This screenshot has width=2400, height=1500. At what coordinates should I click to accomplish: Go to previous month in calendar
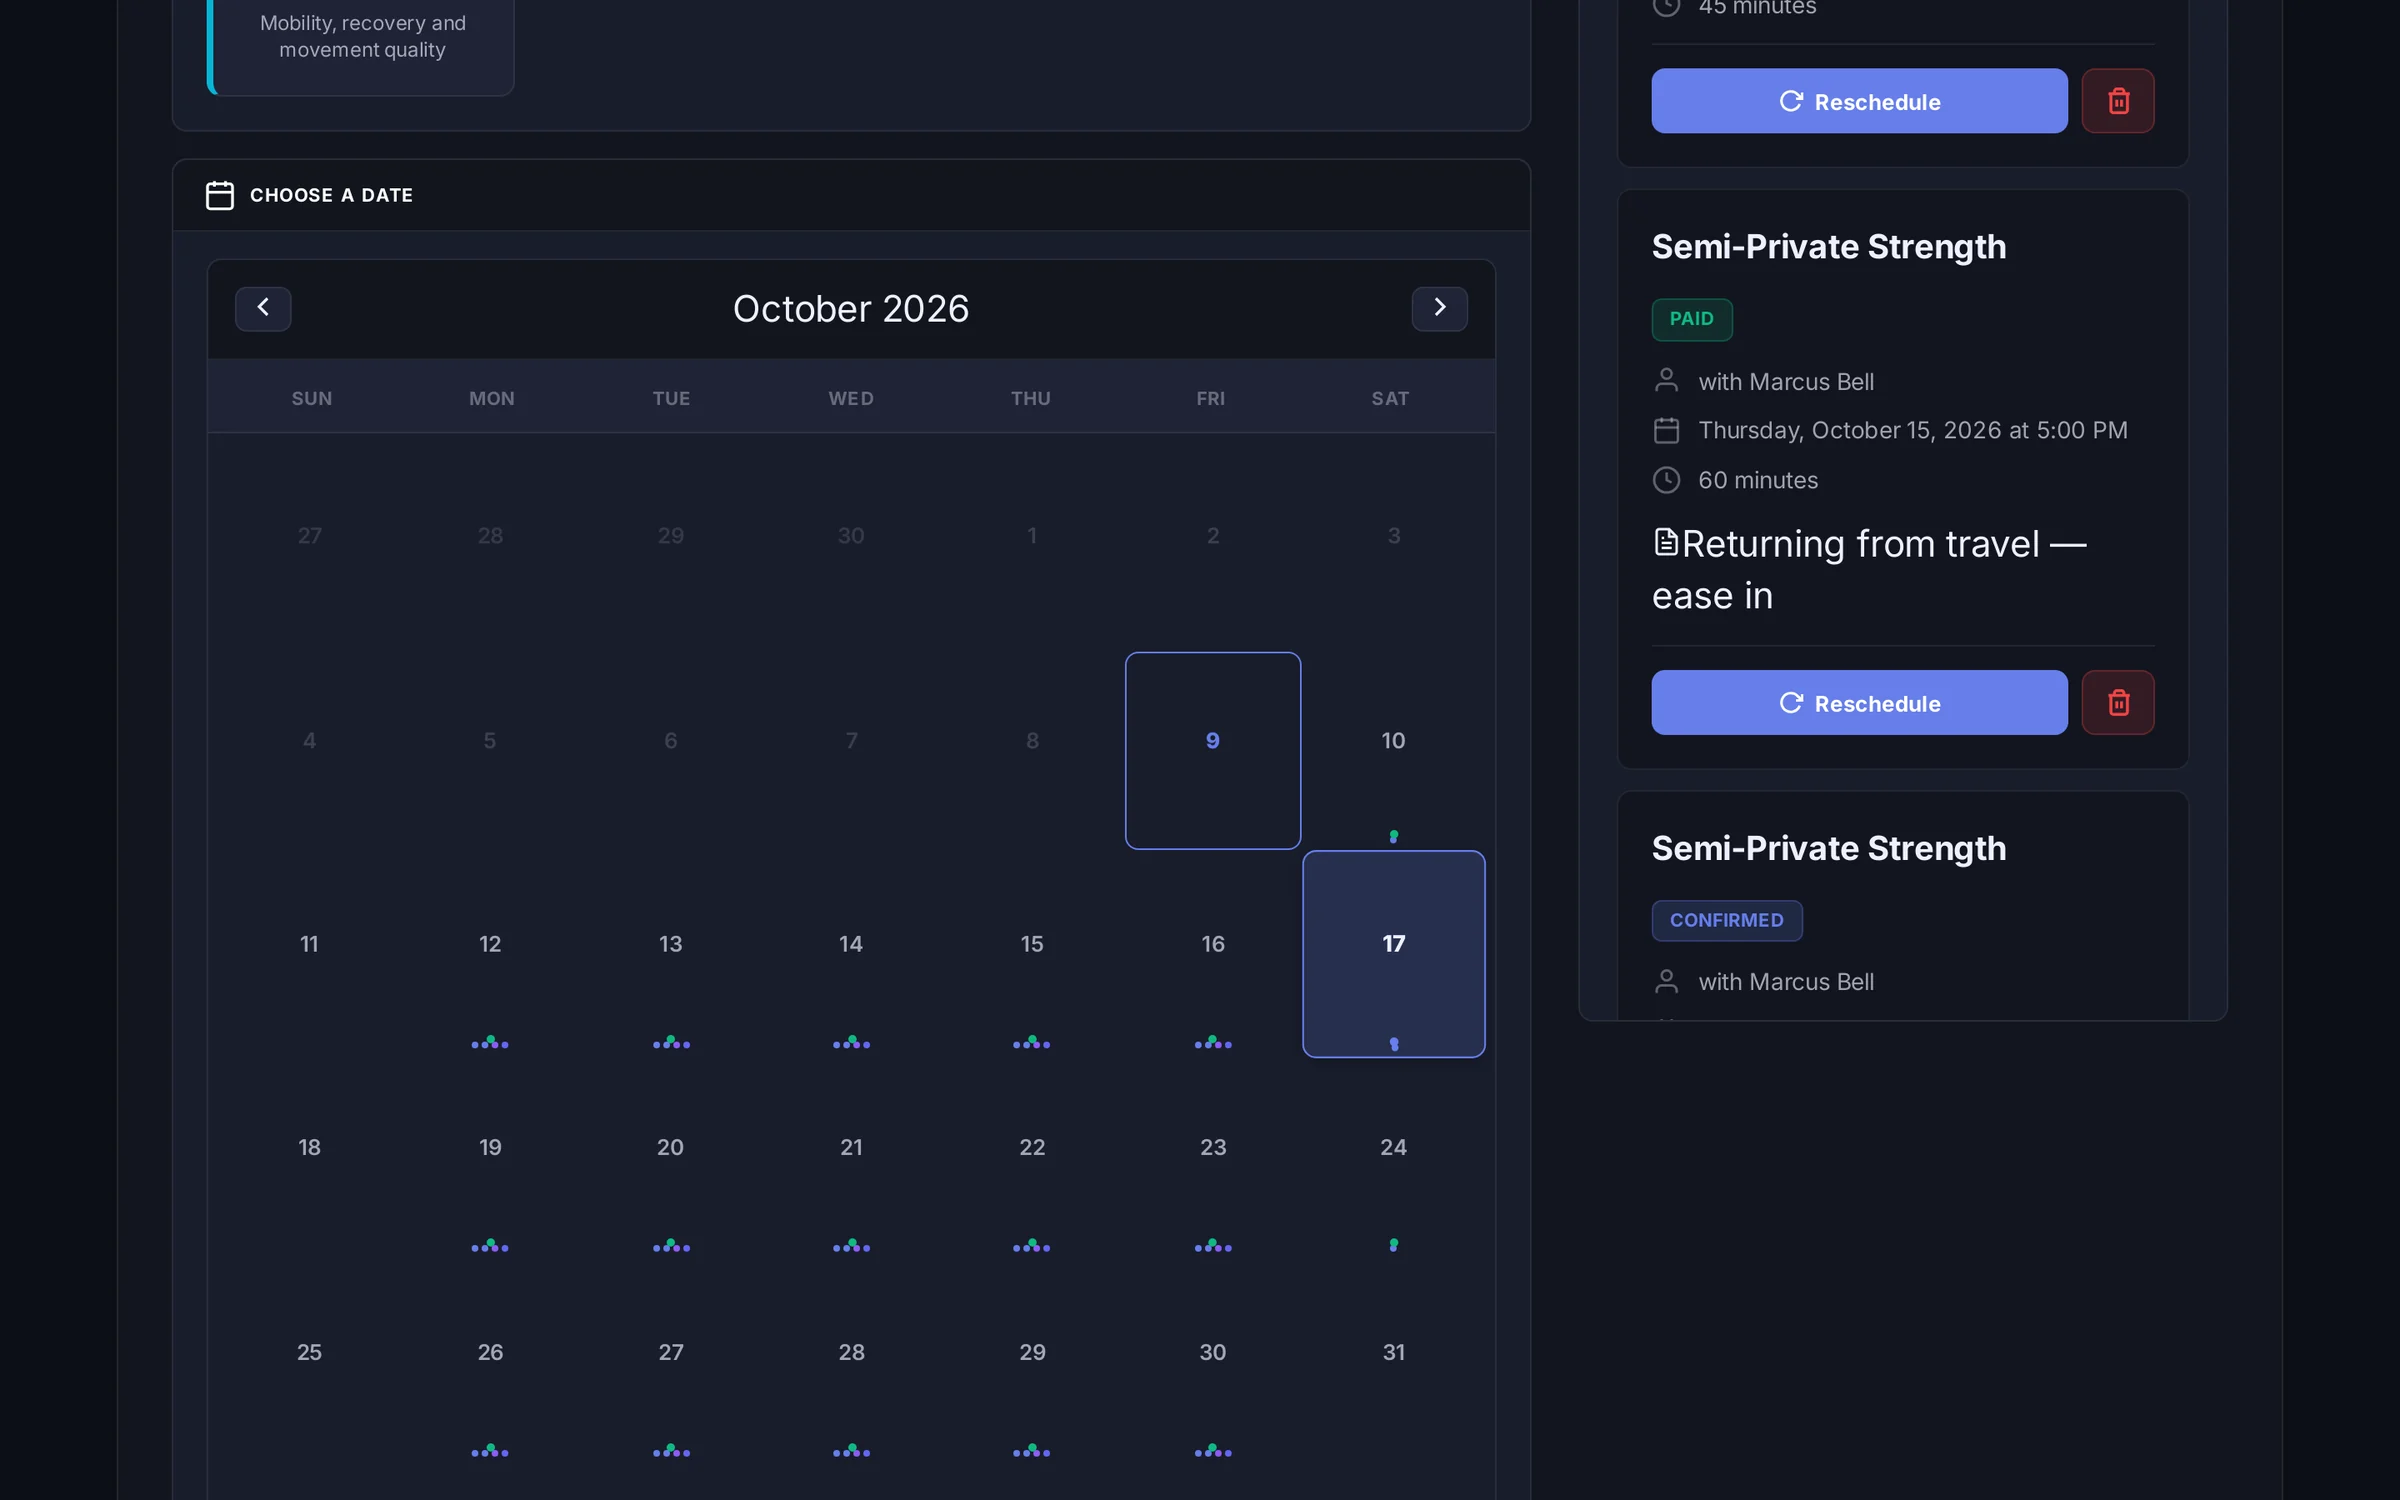pyautogui.click(x=263, y=308)
